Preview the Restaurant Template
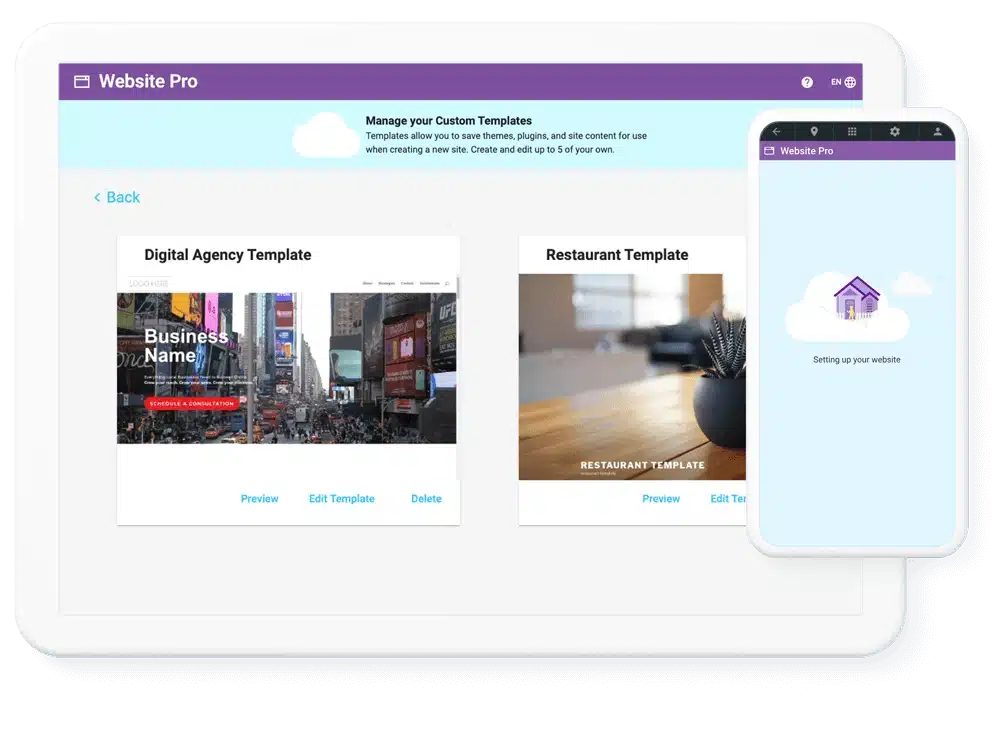1000x735 pixels. (661, 498)
